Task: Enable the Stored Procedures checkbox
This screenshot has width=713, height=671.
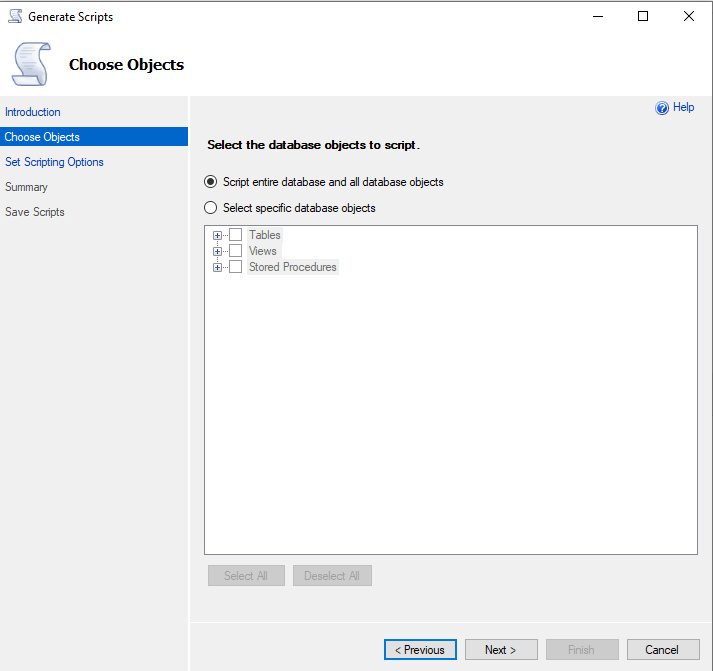Action: pos(236,267)
